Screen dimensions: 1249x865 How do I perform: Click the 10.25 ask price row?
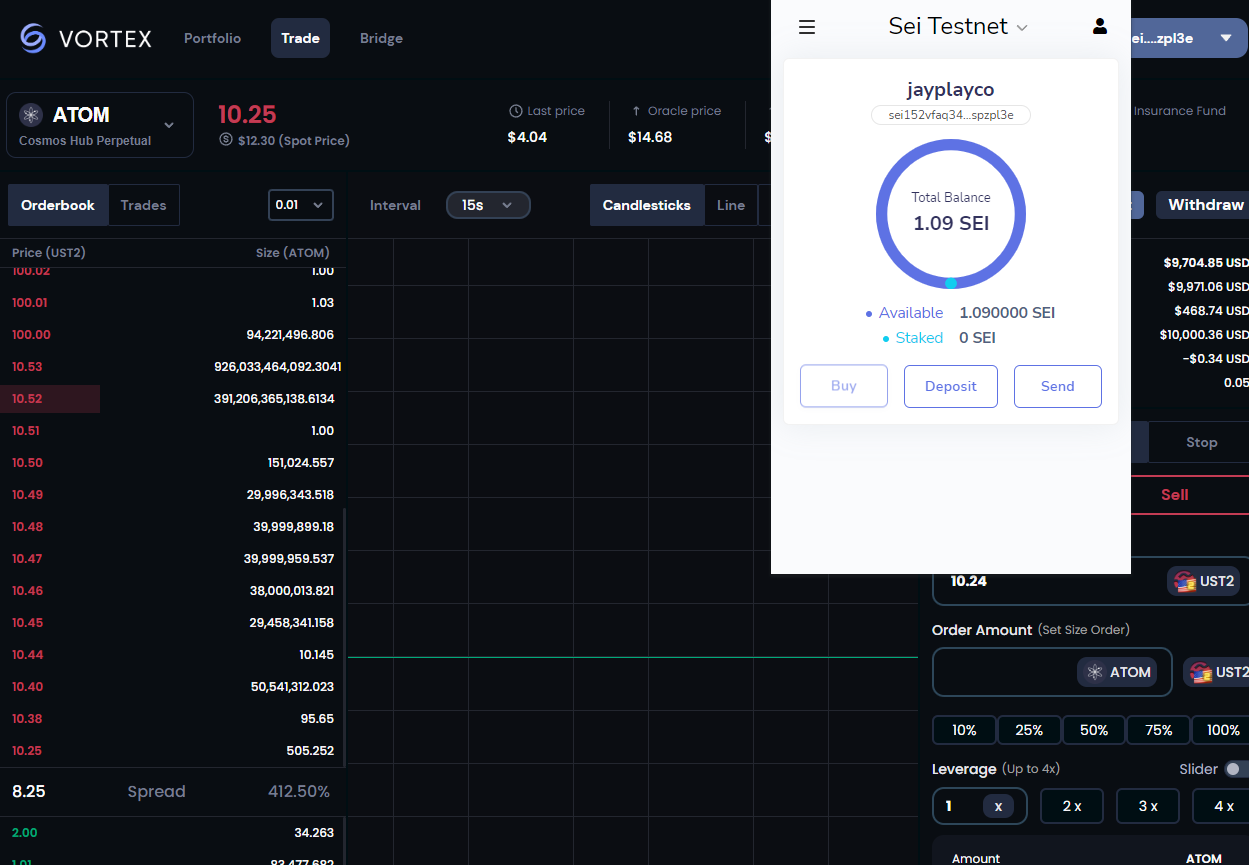click(173, 751)
